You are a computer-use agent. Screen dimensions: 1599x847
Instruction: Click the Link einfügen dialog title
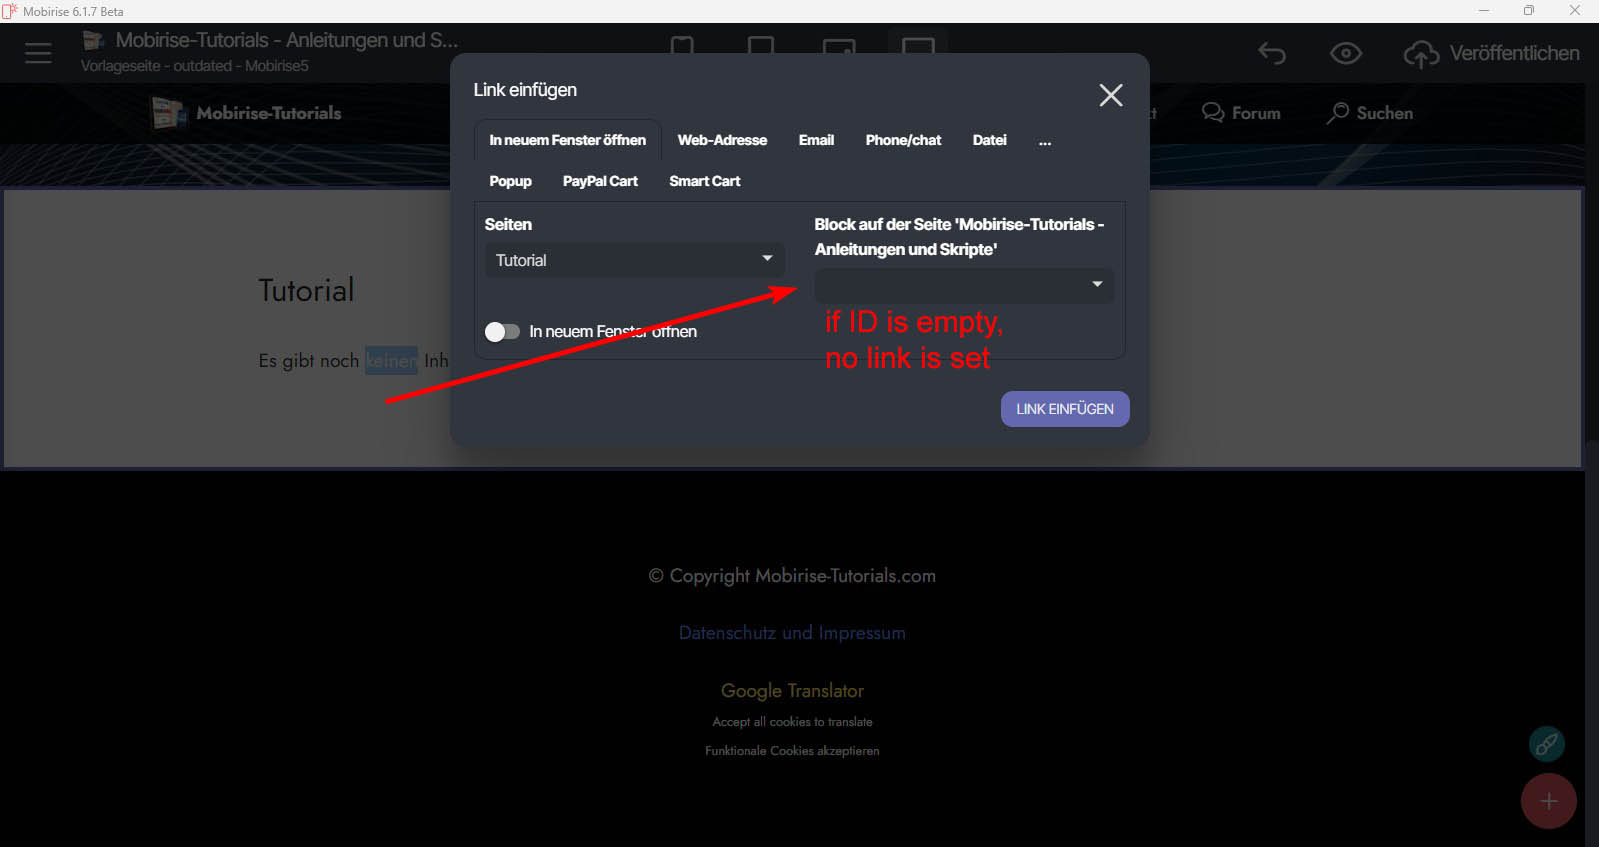click(525, 90)
